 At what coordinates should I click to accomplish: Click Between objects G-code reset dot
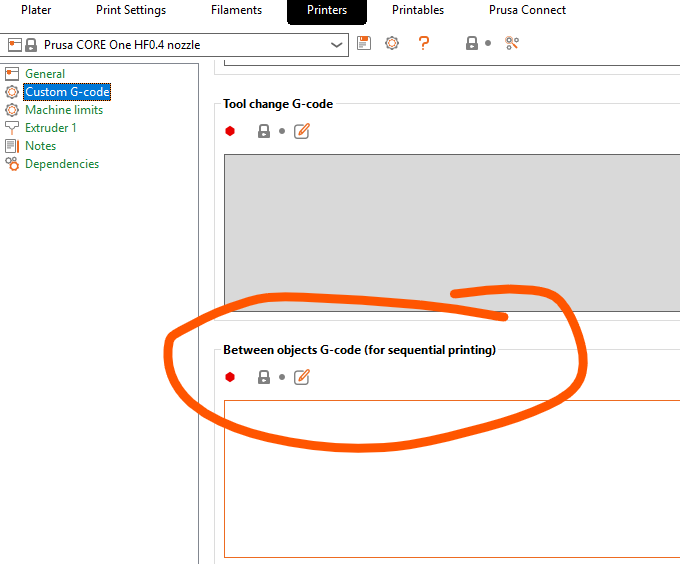coord(282,377)
